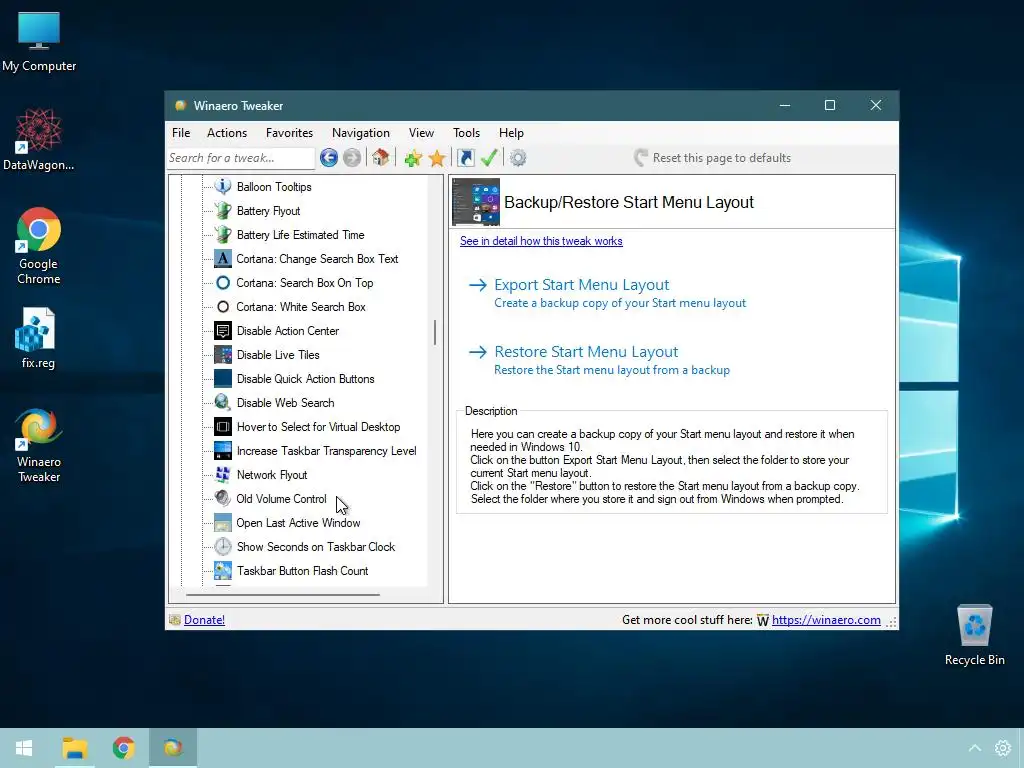Open the Navigation menu
Viewport: 1024px width, 768px height.
pyautogui.click(x=360, y=133)
